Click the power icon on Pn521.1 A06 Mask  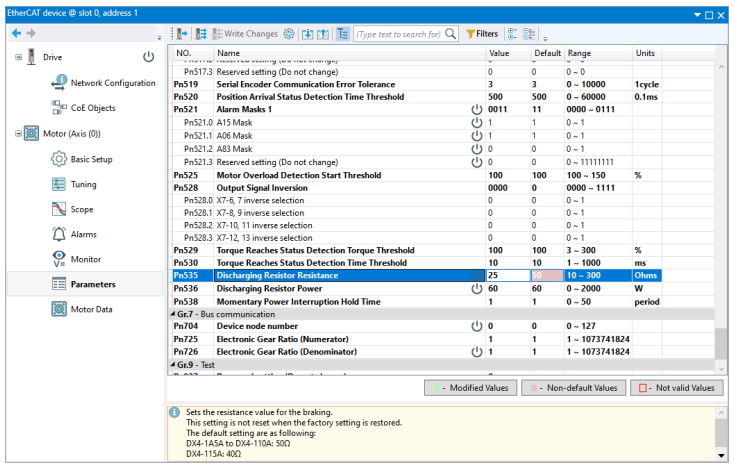[x=477, y=135]
